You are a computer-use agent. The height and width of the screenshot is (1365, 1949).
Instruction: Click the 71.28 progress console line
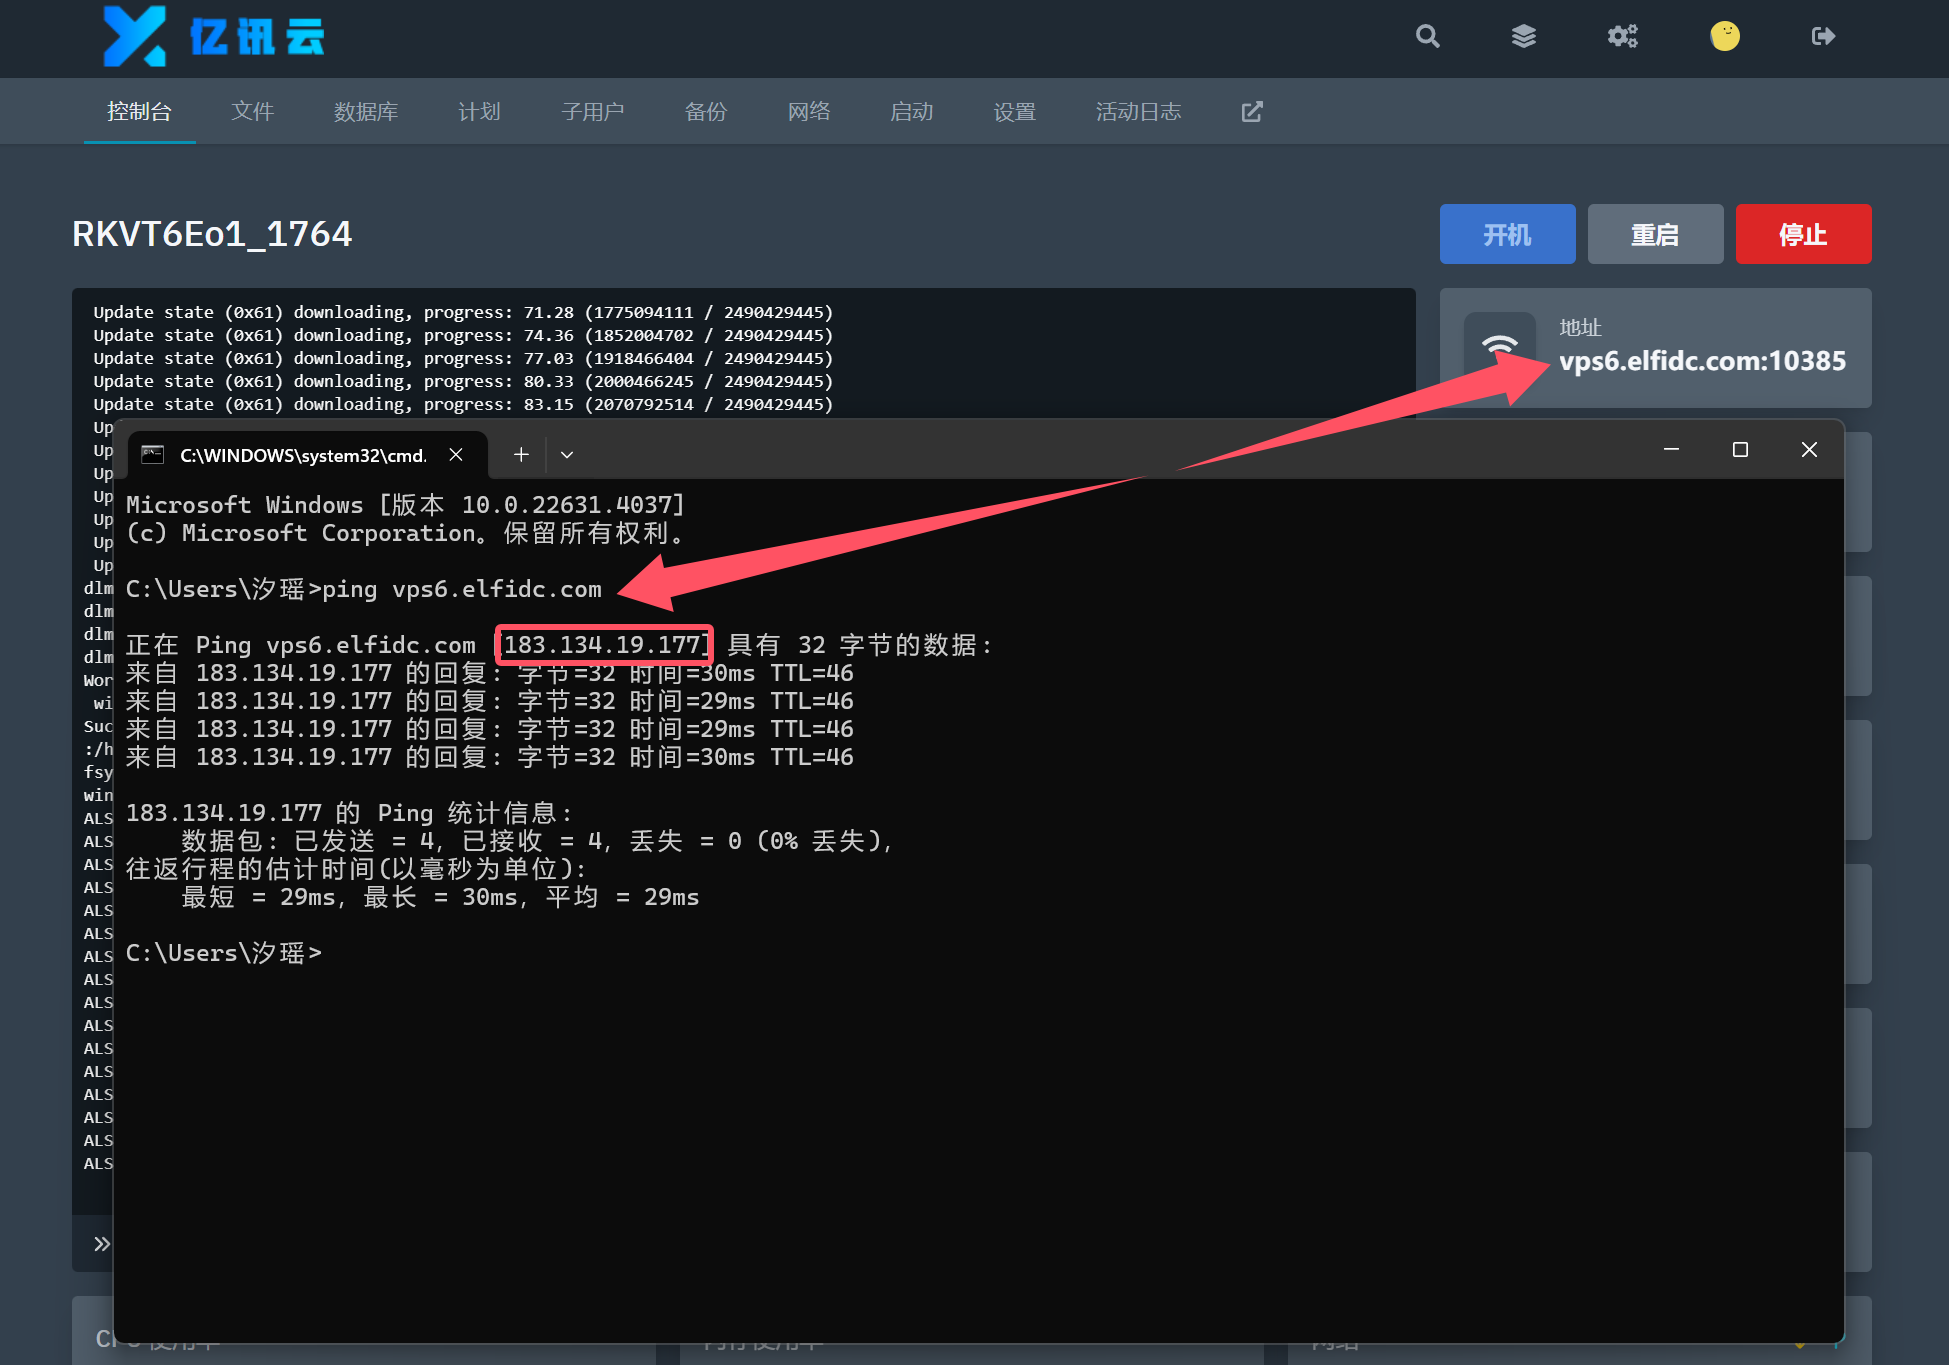(x=463, y=312)
